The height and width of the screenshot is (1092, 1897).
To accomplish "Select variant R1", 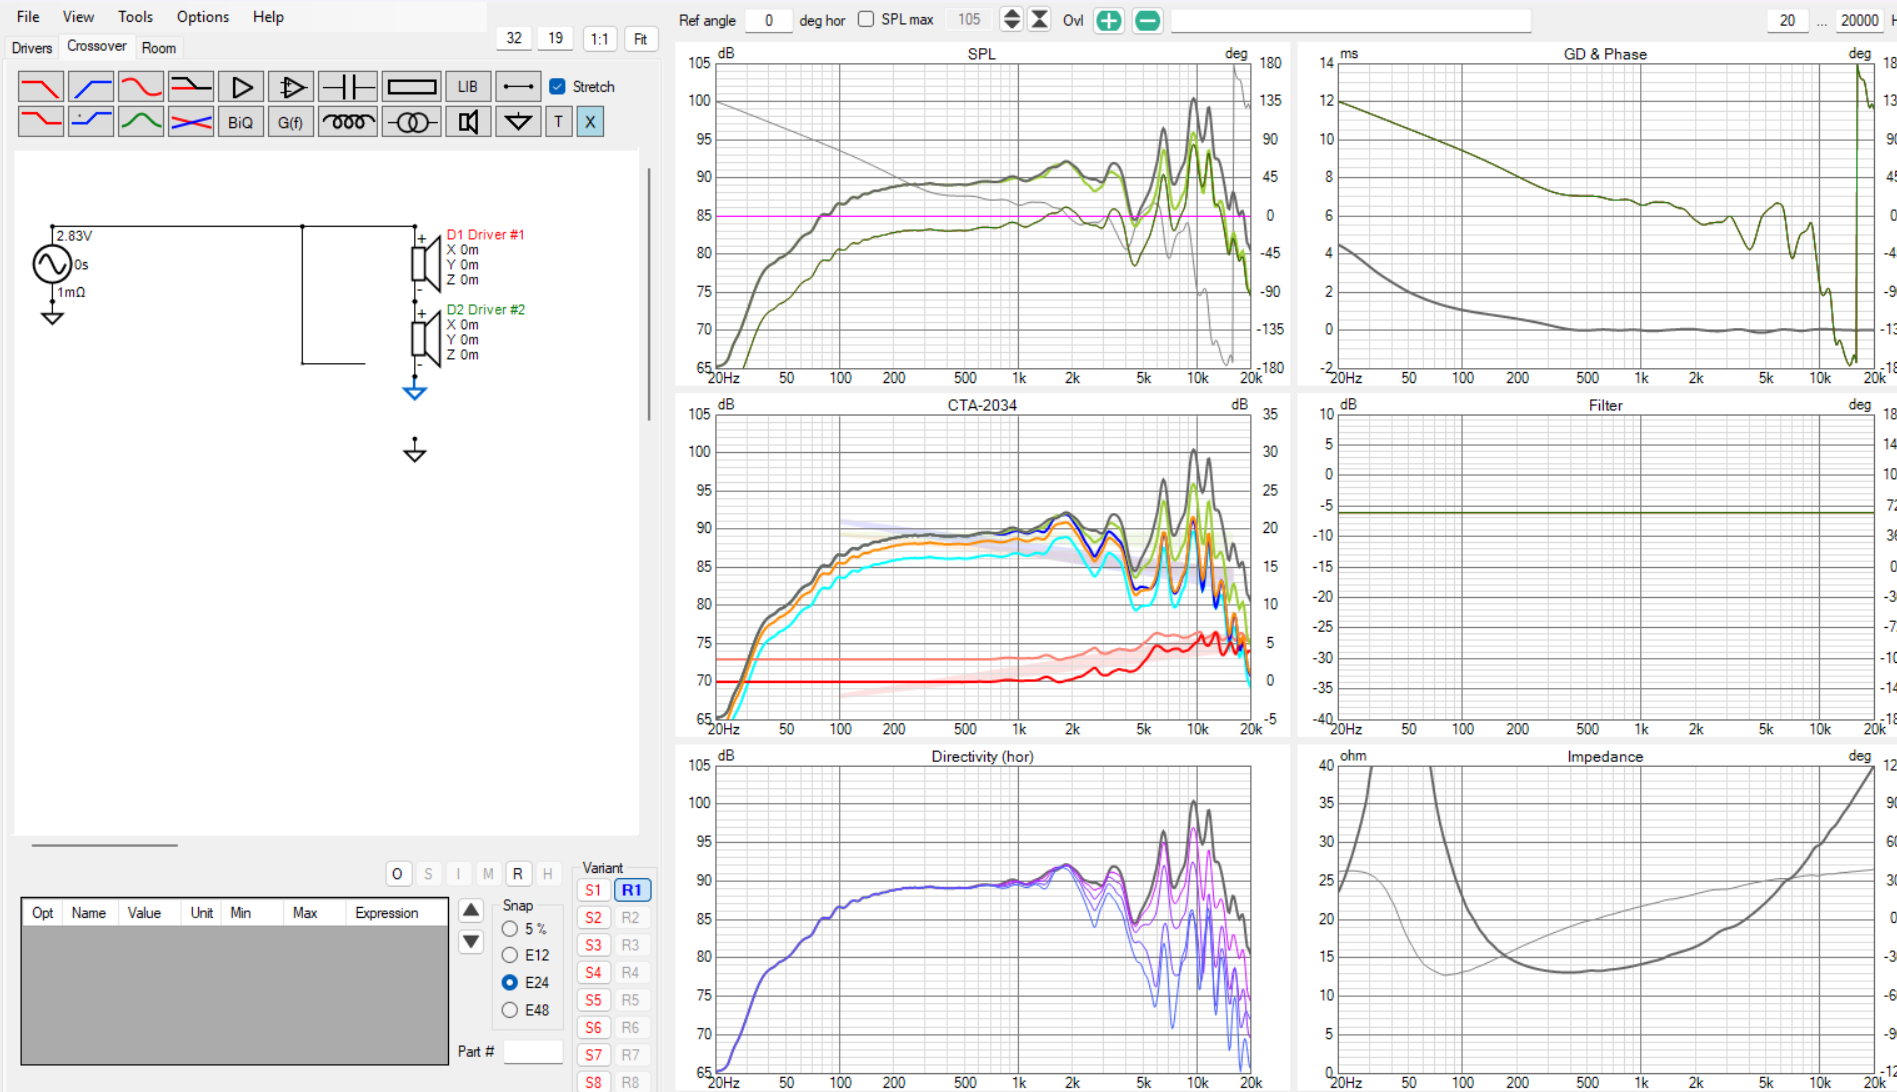I will click(632, 890).
